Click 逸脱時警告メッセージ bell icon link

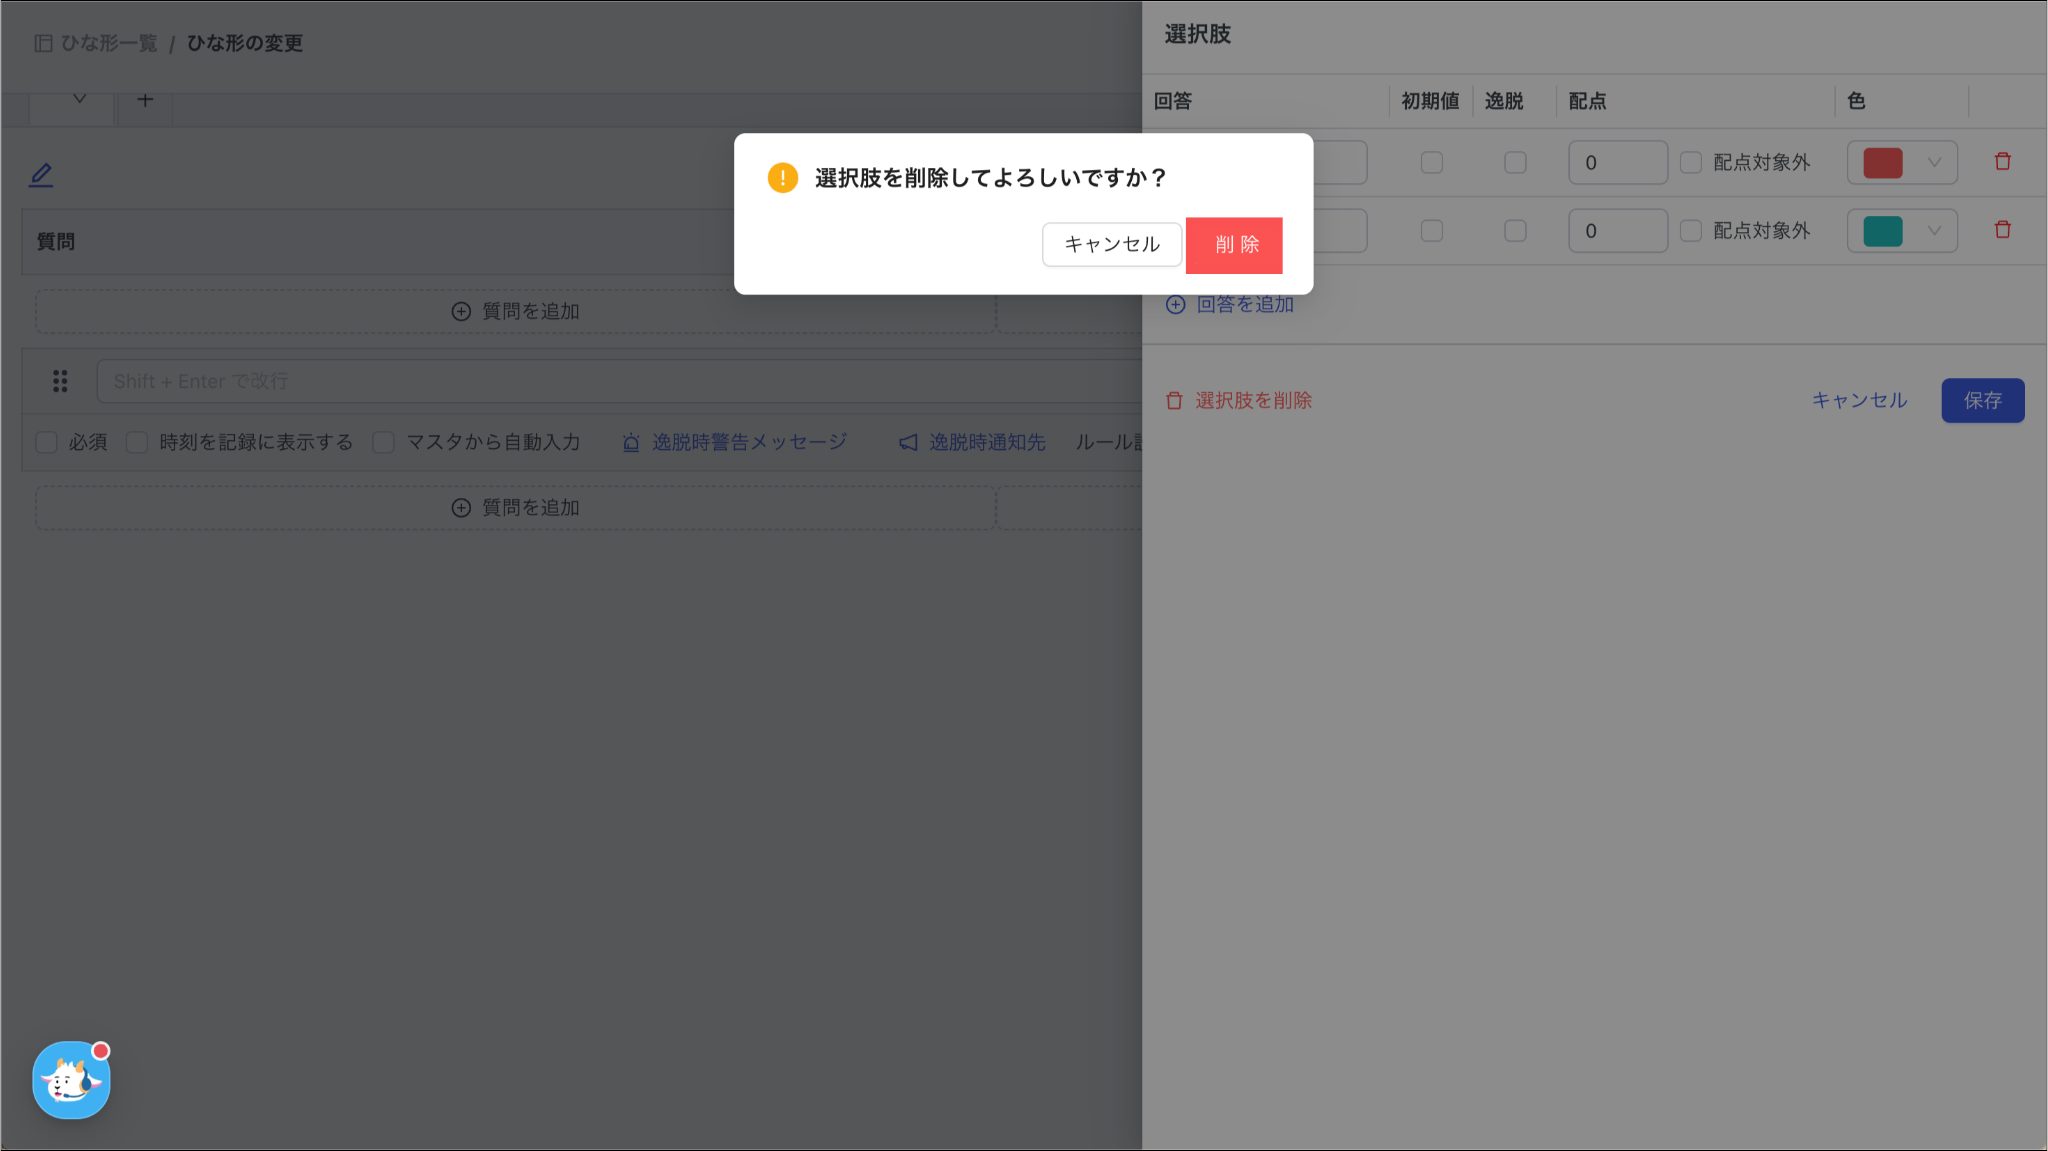734,442
